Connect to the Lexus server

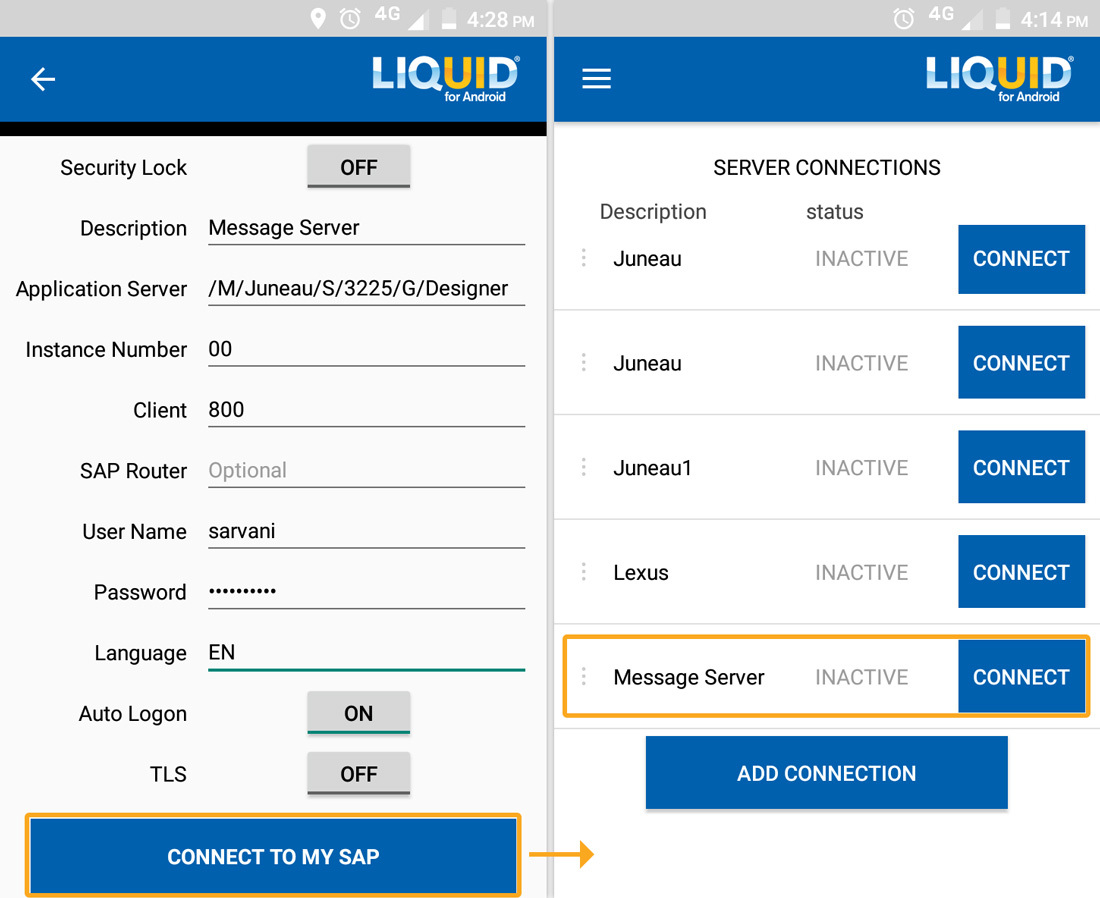(x=1021, y=572)
